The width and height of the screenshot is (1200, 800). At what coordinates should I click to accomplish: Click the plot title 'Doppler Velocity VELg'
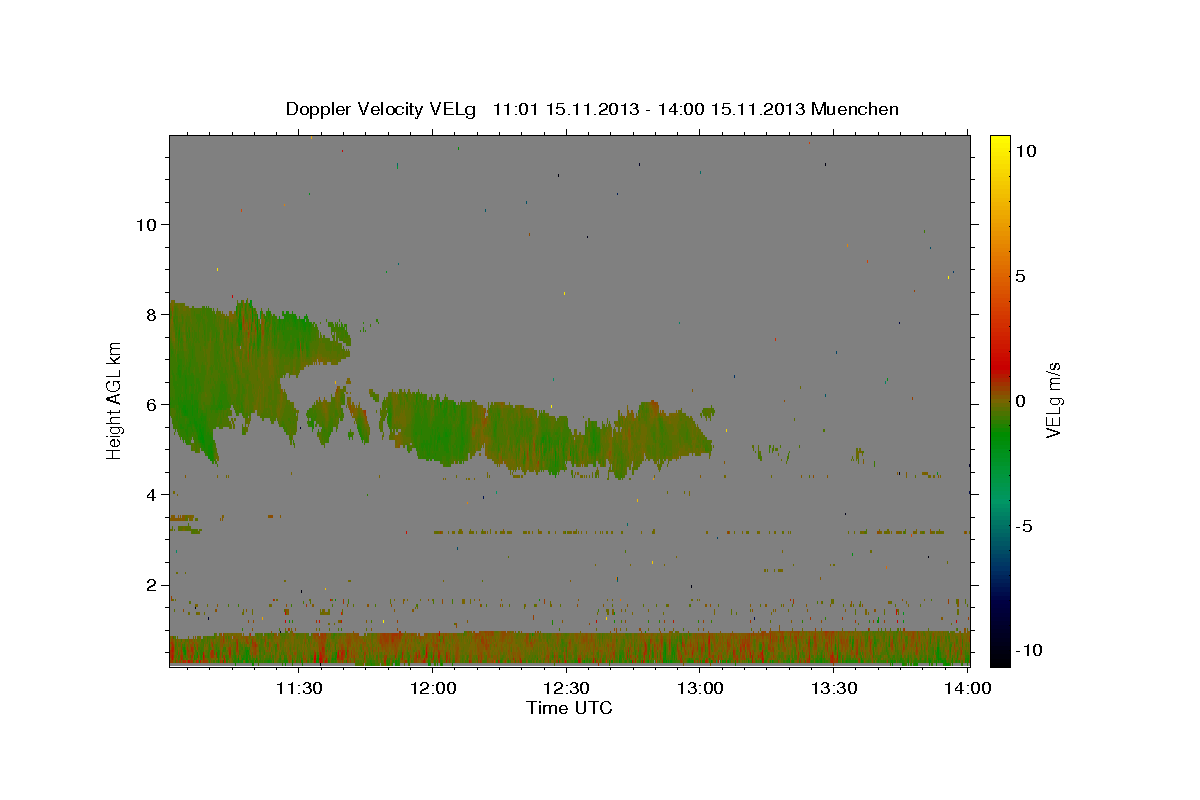[382, 109]
